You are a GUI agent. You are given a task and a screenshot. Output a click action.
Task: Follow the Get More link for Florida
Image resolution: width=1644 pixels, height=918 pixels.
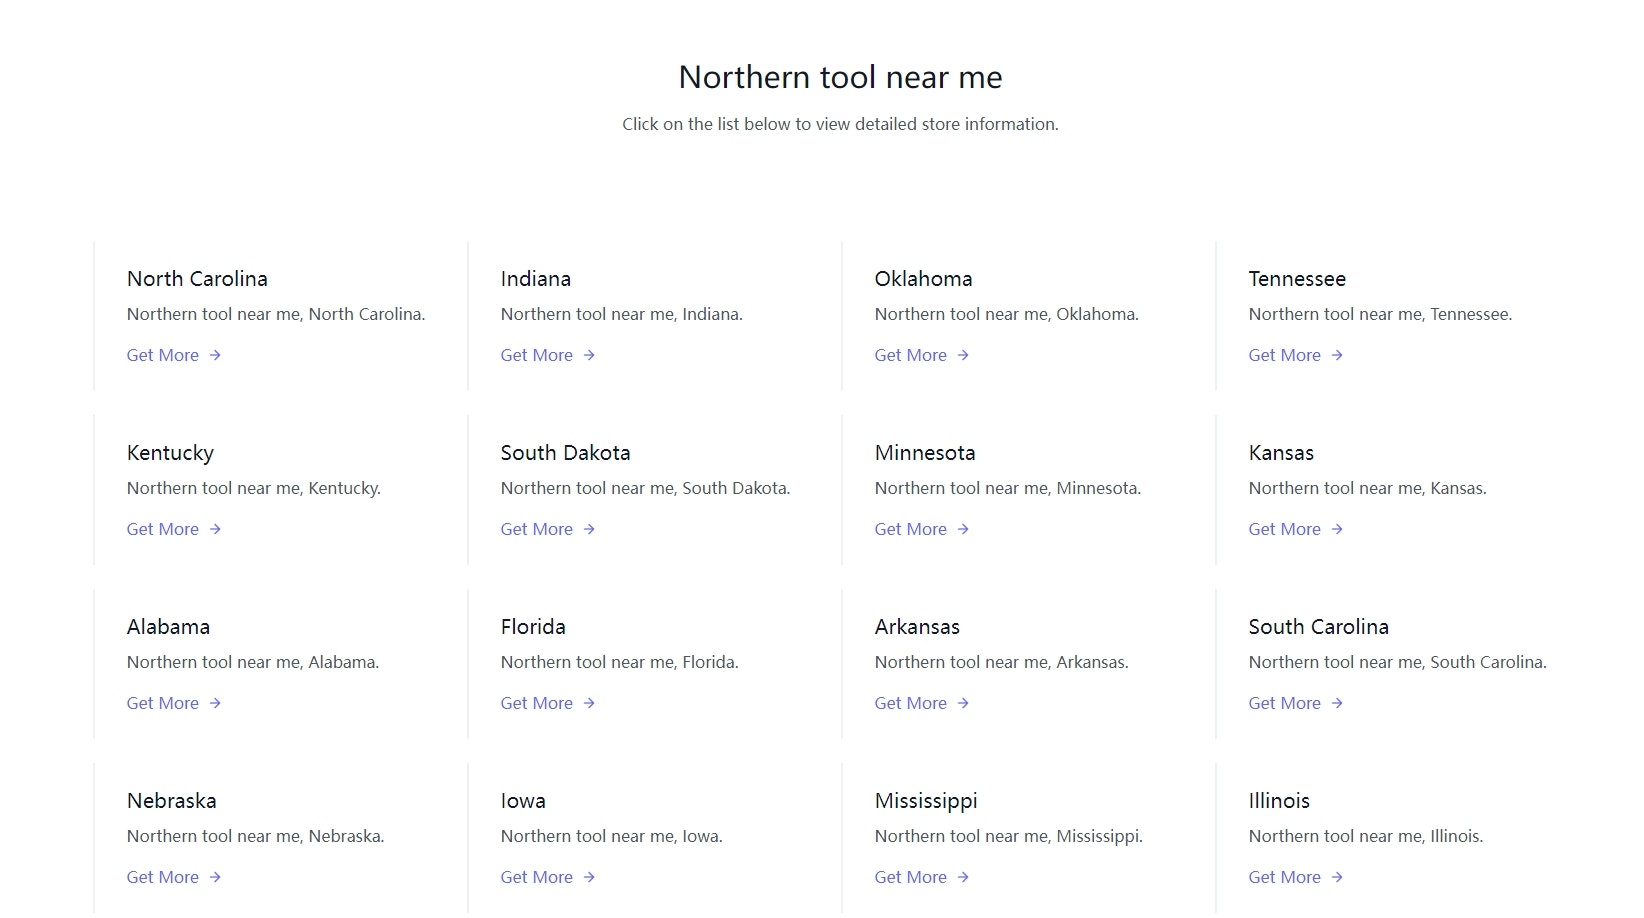click(x=548, y=703)
